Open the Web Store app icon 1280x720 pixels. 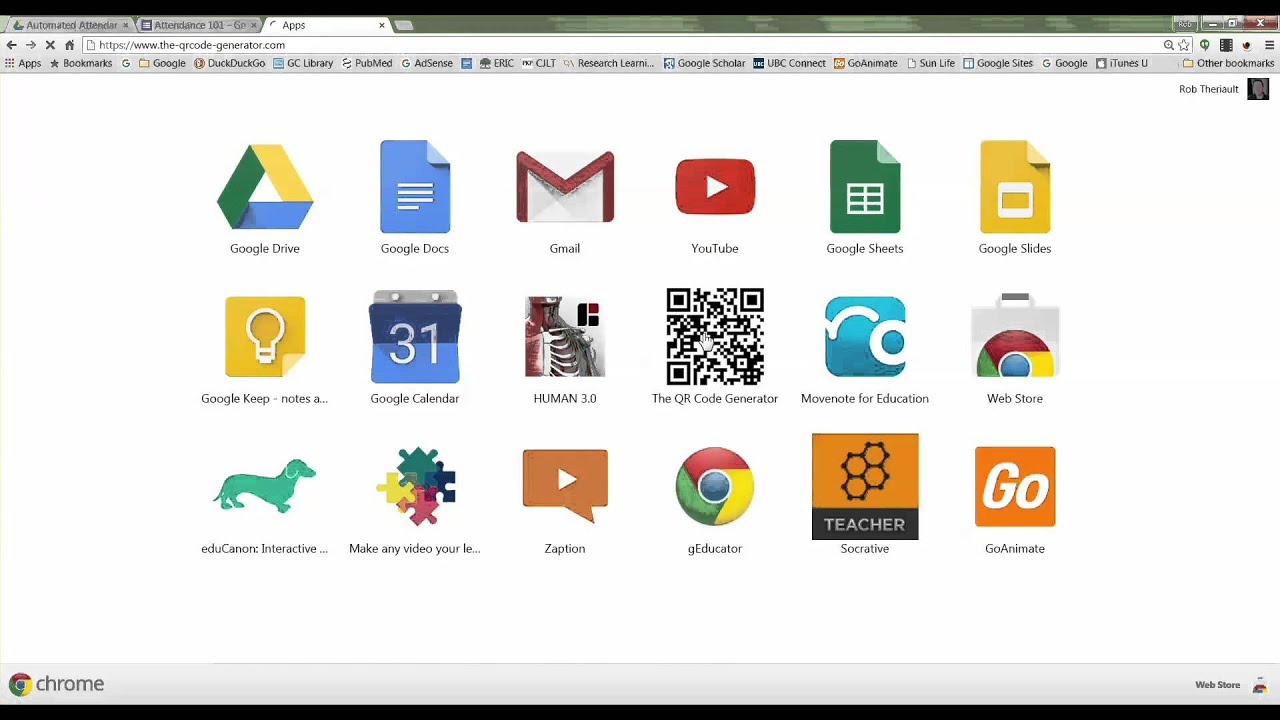(1015, 337)
